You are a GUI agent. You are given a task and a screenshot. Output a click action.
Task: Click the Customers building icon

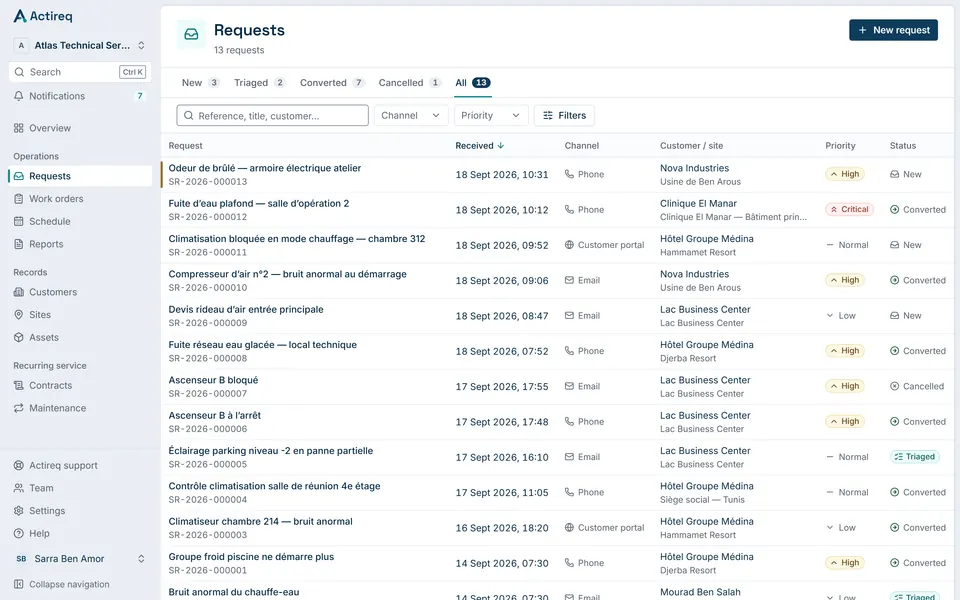click(19, 292)
